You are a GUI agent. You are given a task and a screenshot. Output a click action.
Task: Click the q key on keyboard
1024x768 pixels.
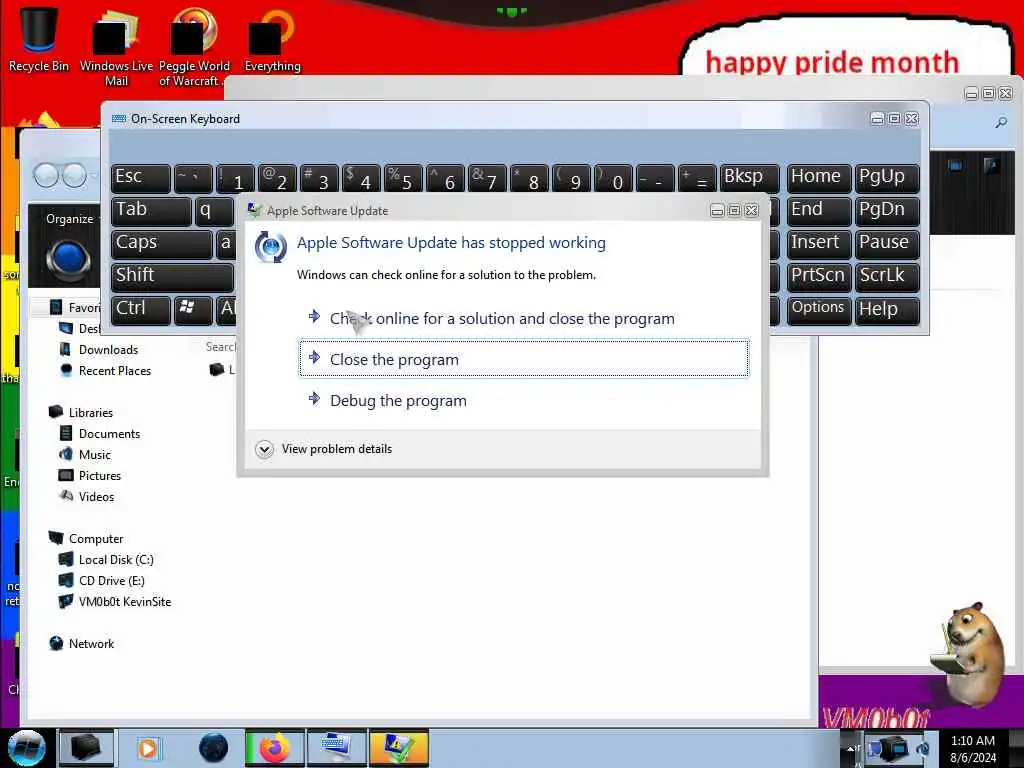coord(214,211)
